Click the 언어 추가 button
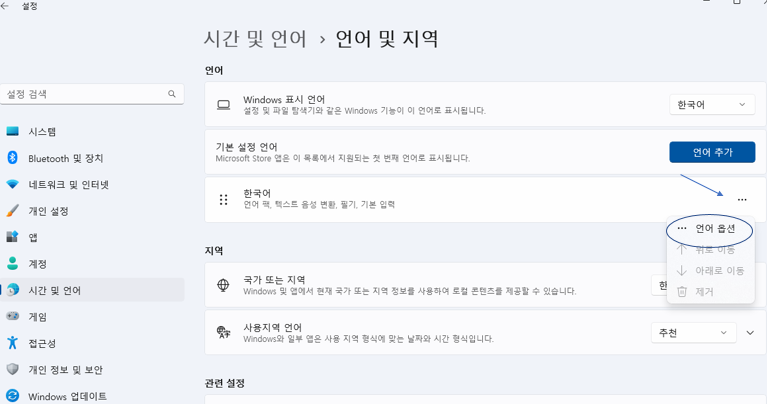 tap(712, 152)
